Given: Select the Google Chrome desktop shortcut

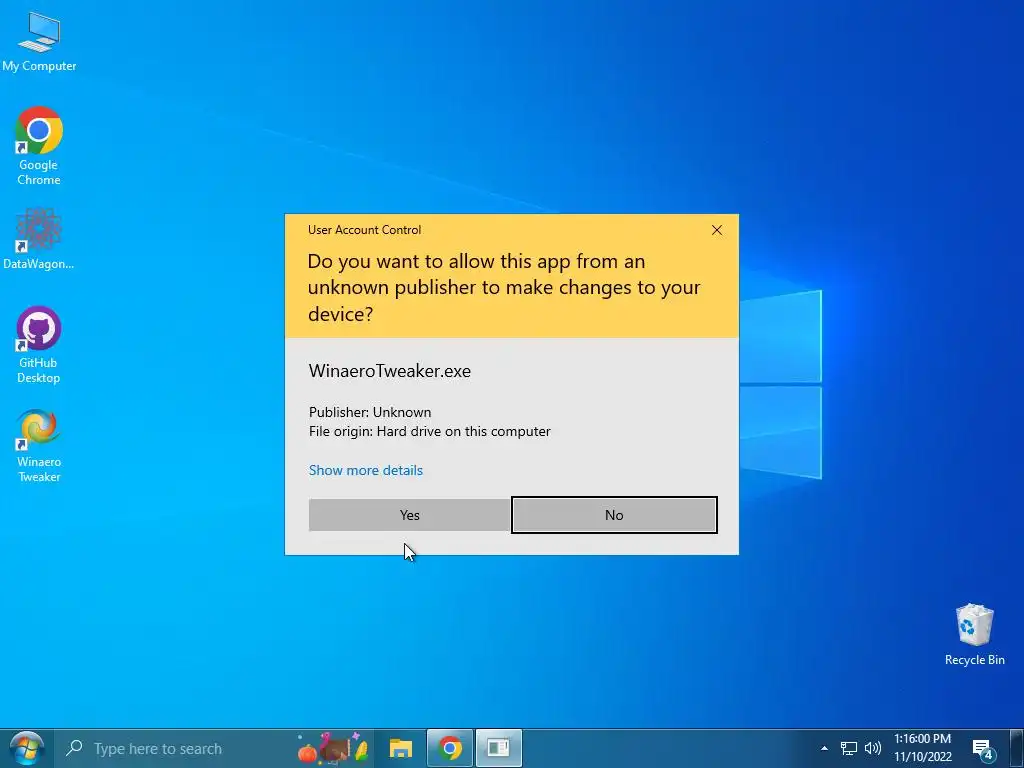Looking at the screenshot, I should (39, 146).
